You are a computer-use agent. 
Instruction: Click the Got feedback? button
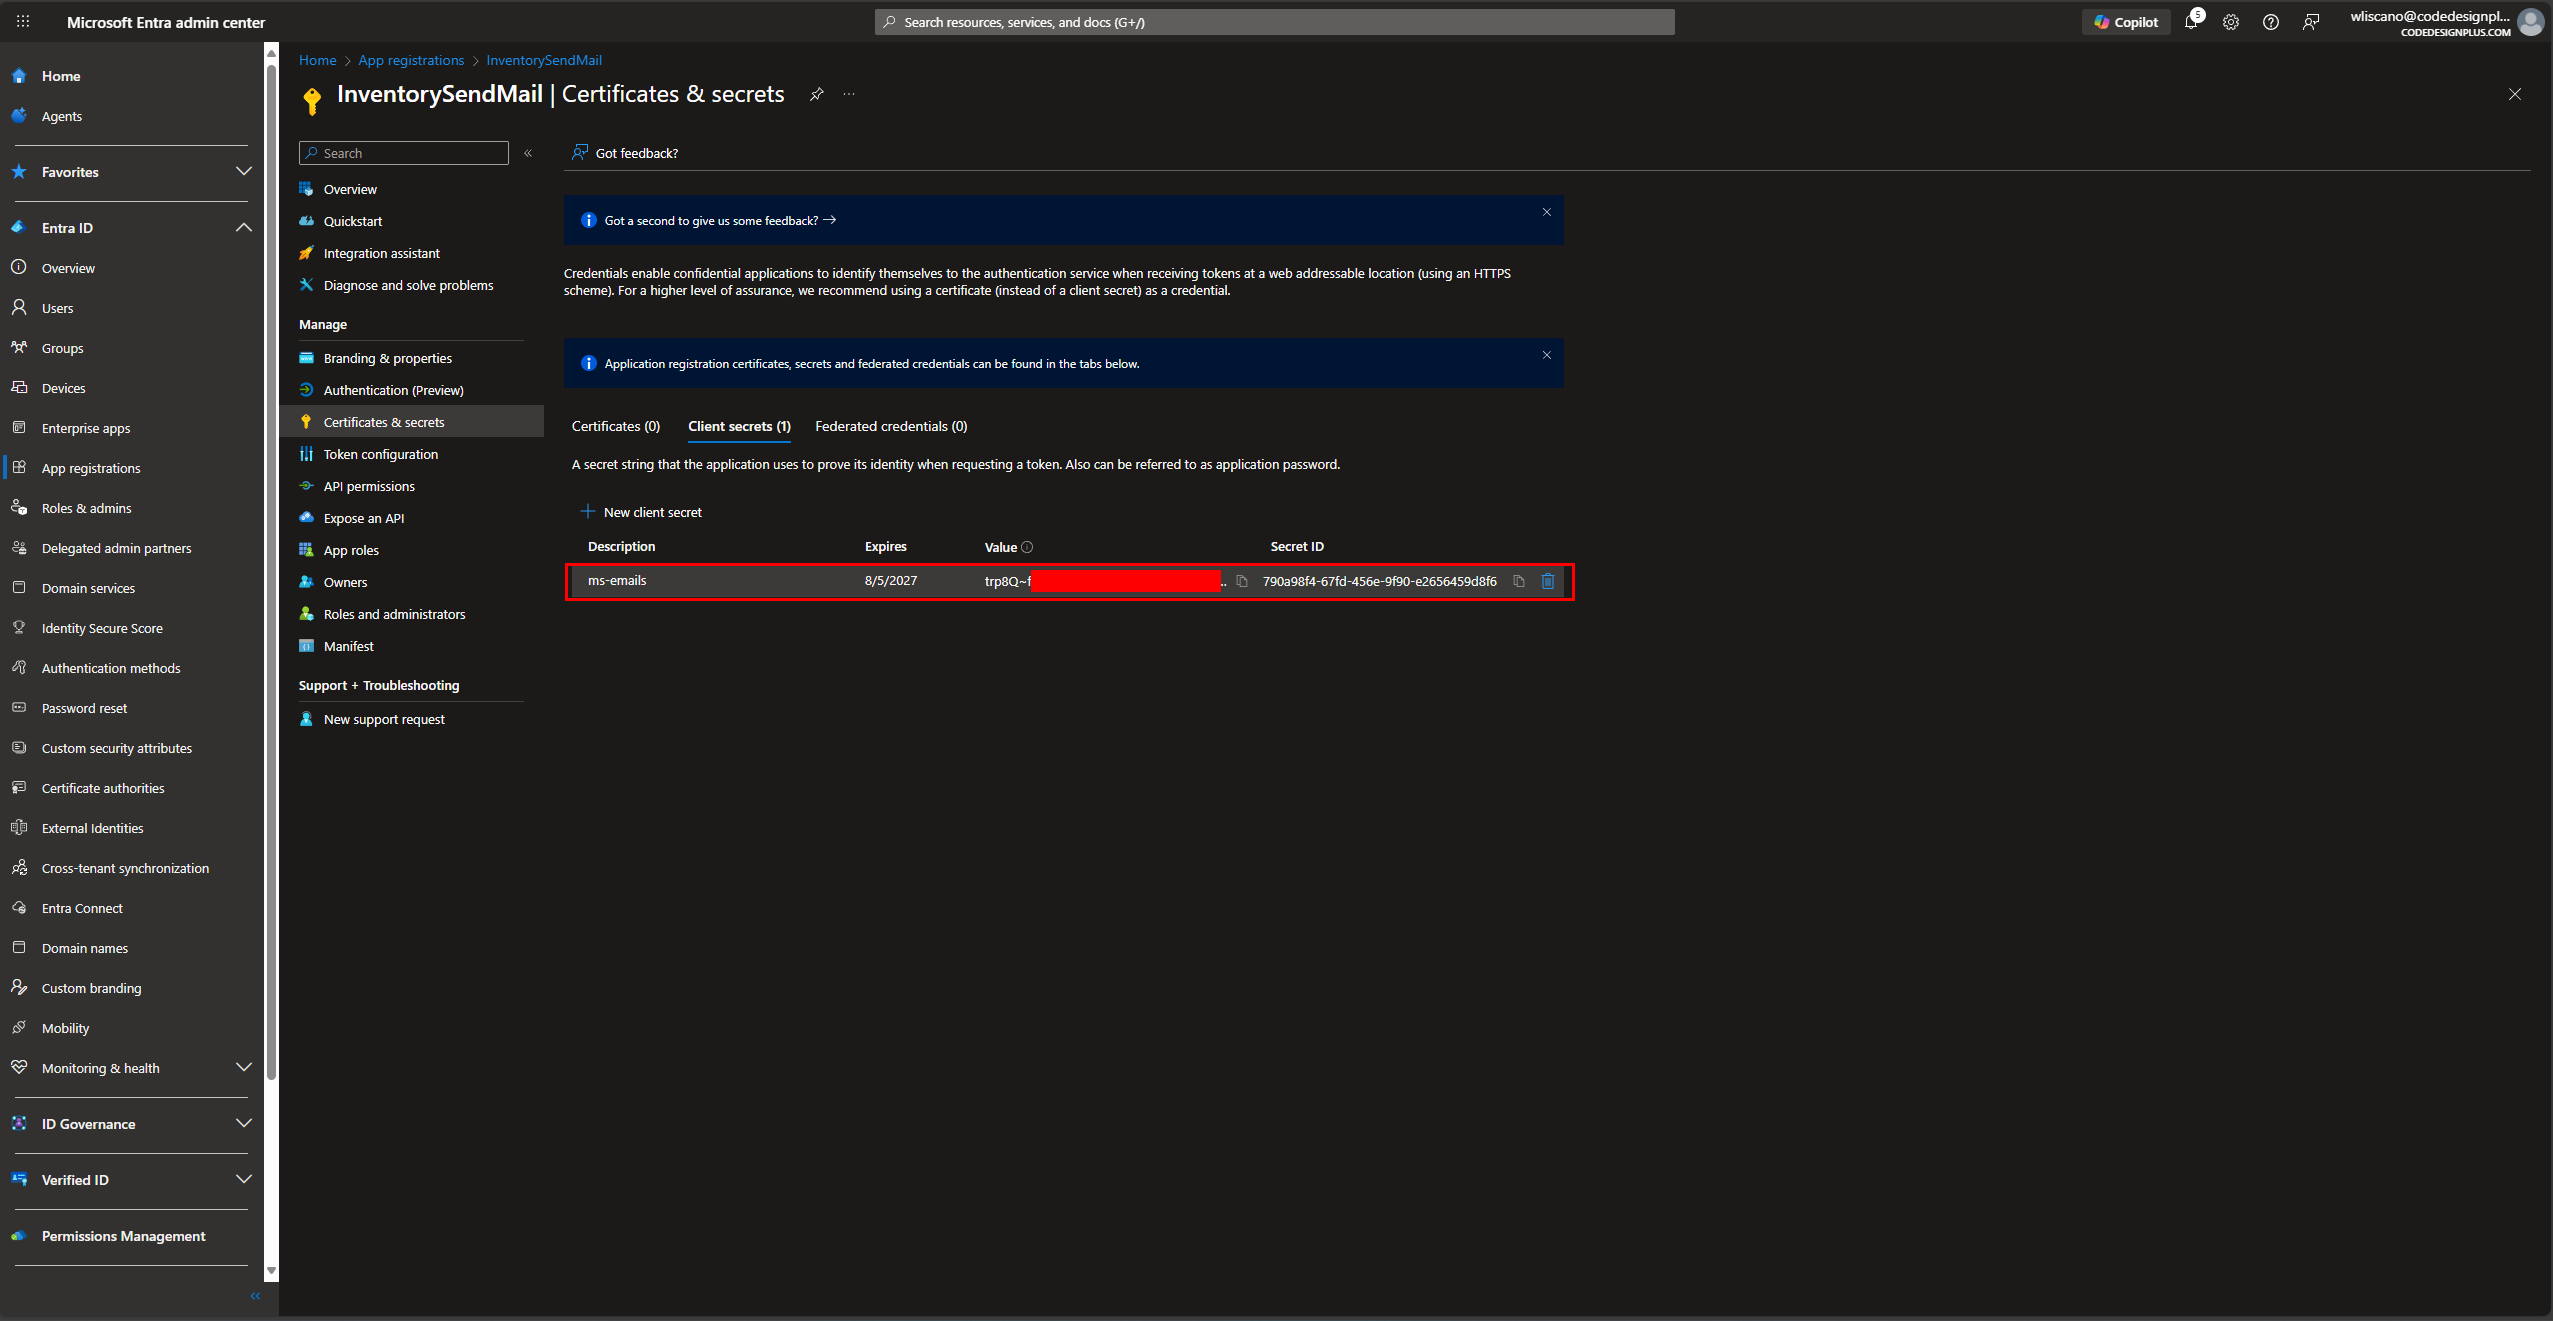(x=625, y=153)
